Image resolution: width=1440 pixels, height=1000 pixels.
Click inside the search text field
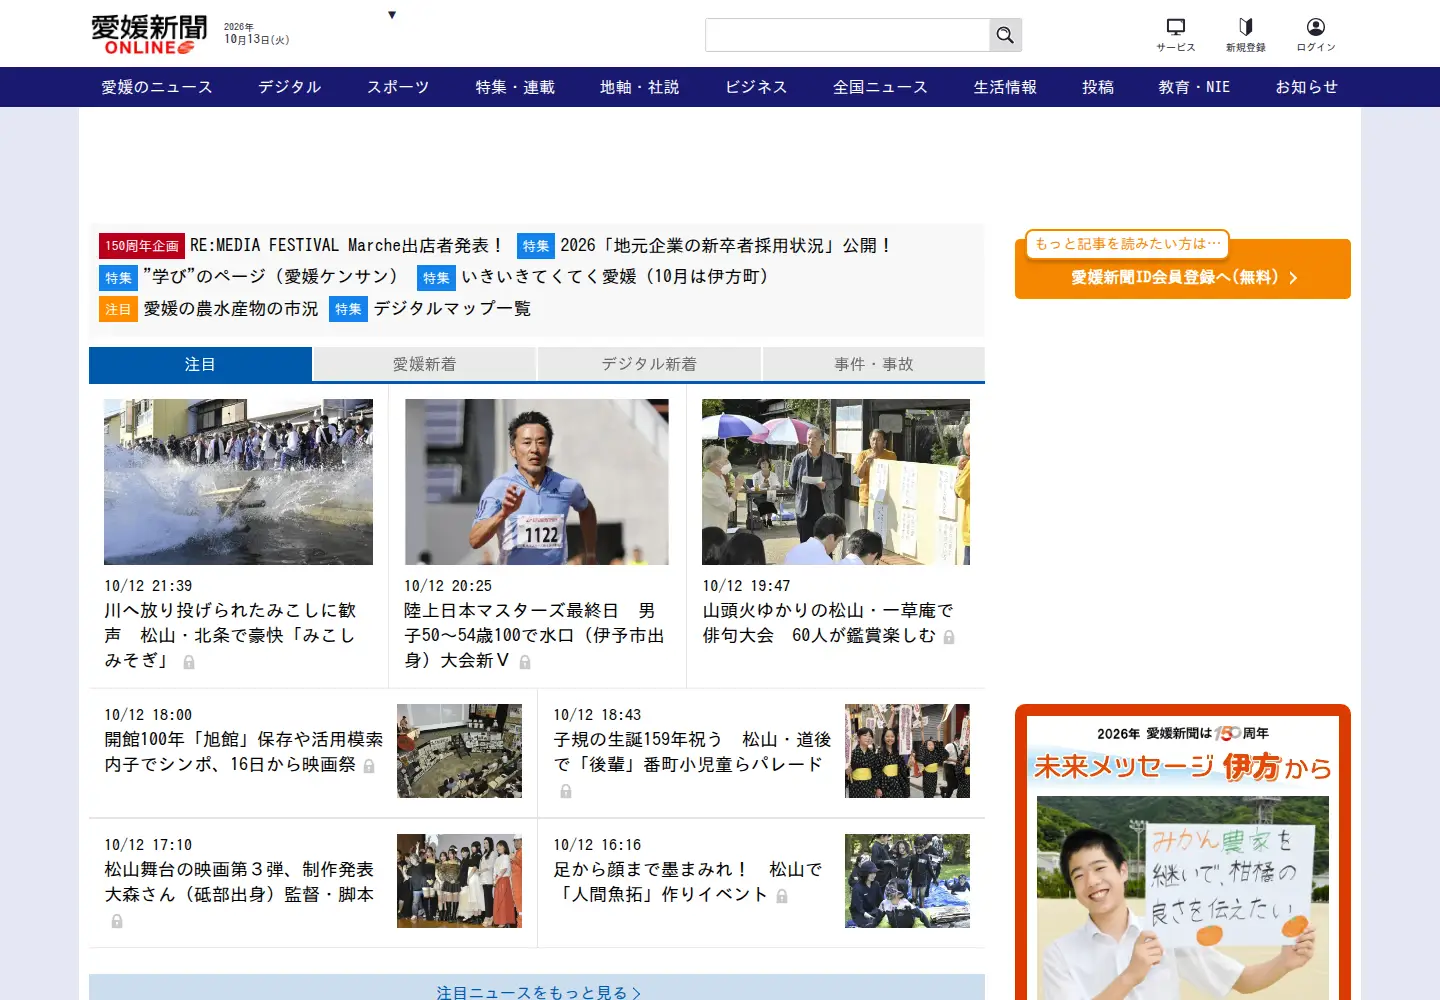[847, 35]
